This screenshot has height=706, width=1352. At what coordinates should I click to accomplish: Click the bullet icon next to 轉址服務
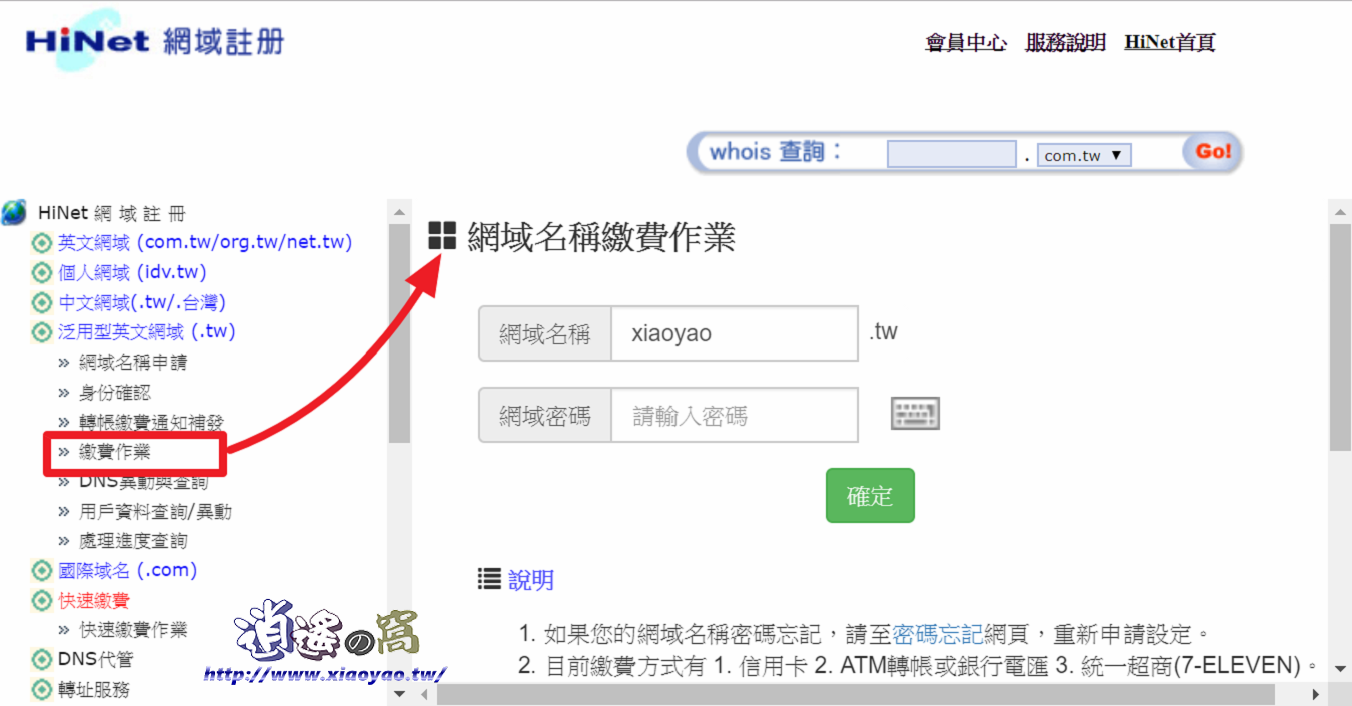tap(41, 690)
